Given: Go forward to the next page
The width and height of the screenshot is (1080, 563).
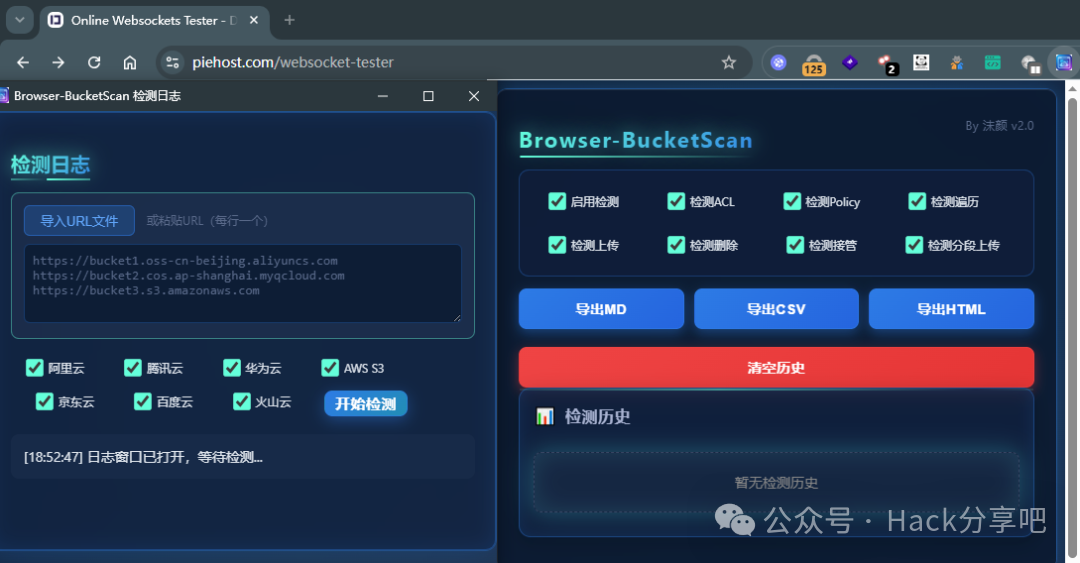Looking at the screenshot, I should pos(59,63).
